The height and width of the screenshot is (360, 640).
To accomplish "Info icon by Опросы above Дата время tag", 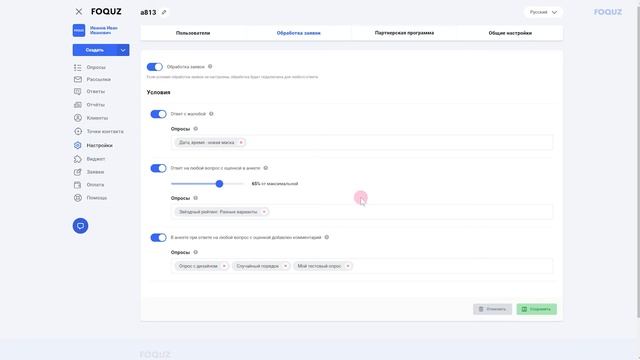I will (x=196, y=129).
